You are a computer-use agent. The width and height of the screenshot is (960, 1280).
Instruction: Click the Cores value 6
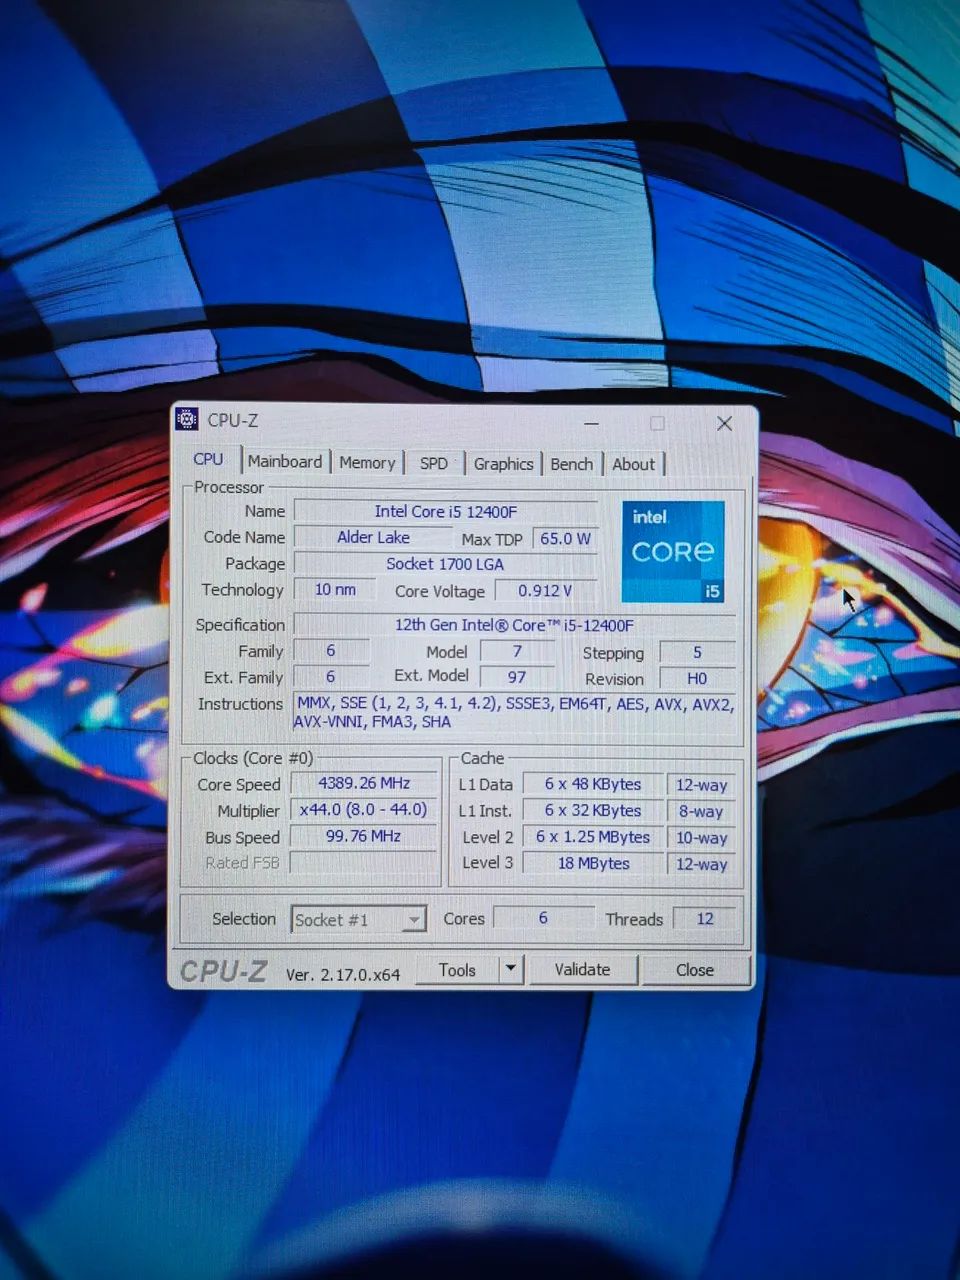click(543, 918)
